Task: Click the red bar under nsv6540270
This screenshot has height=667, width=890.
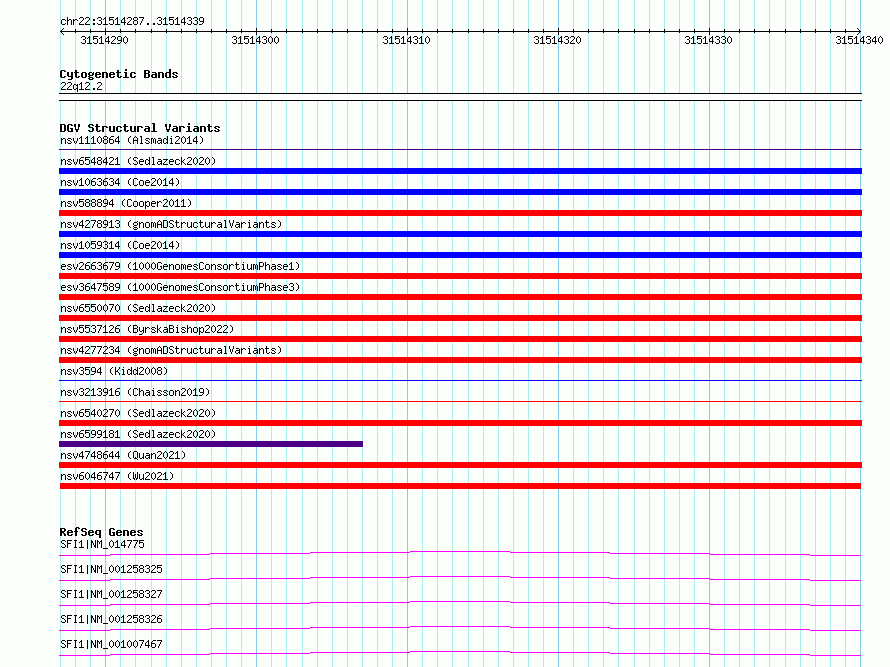Action: (x=460, y=423)
